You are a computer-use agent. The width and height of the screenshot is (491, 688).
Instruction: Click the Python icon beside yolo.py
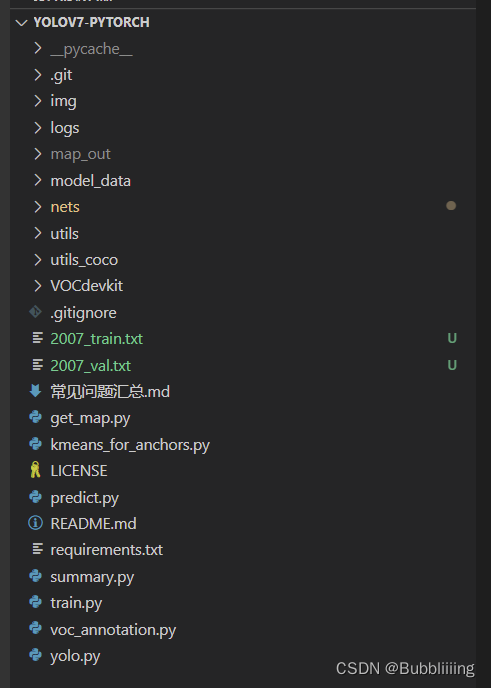(x=36, y=655)
